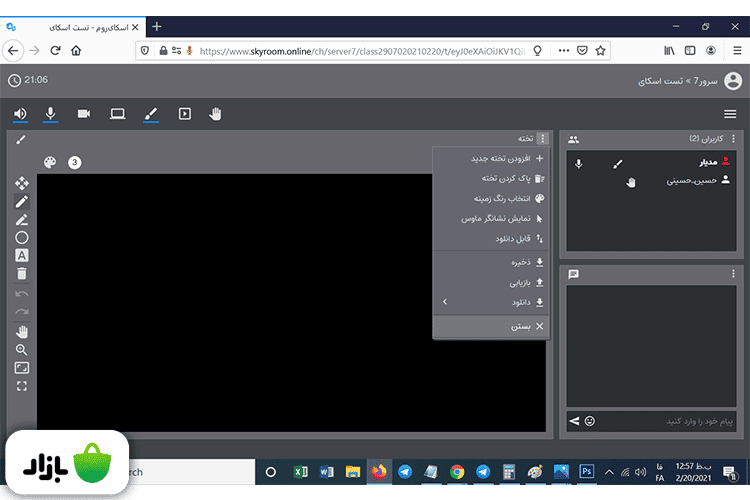
Task: Select the pencil drawing tool
Action: point(22,201)
